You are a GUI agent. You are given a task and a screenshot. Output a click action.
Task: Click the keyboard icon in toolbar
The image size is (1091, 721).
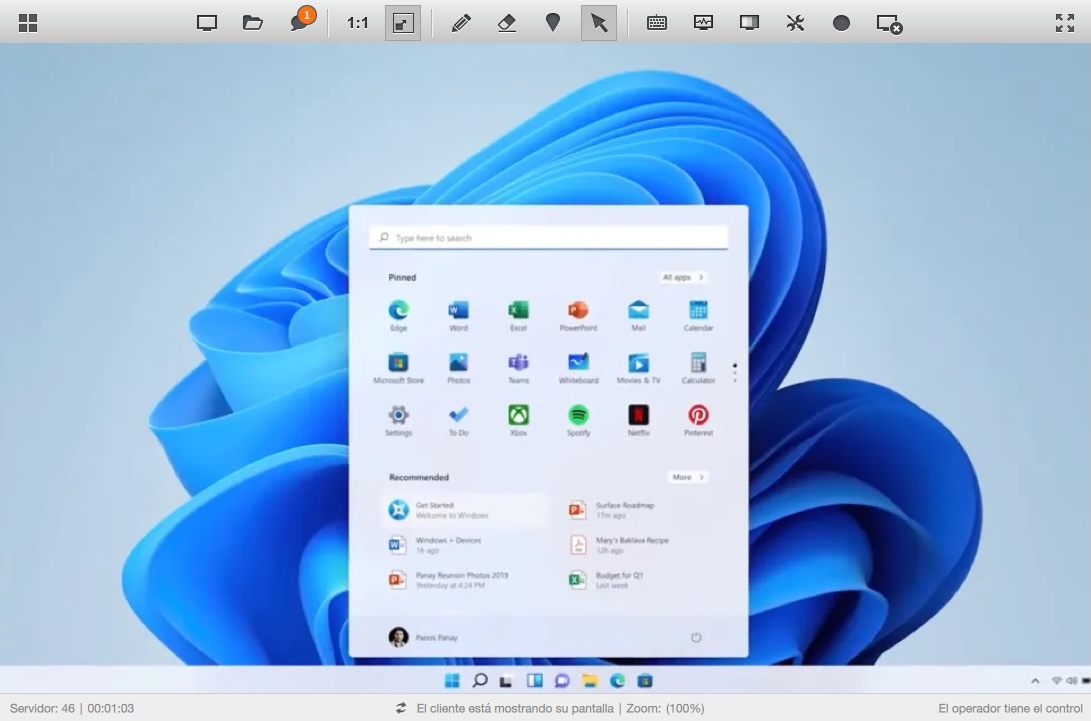(x=657, y=23)
